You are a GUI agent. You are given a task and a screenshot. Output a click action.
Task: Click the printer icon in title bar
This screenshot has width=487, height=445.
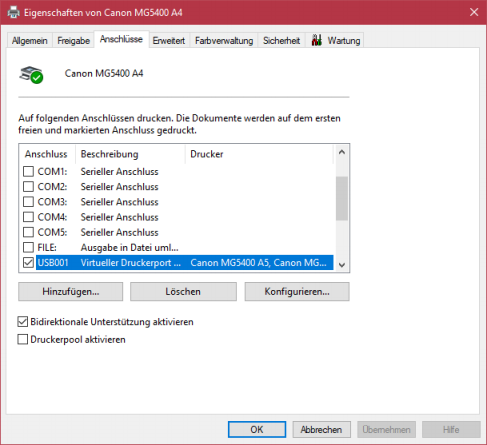click(13, 13)
